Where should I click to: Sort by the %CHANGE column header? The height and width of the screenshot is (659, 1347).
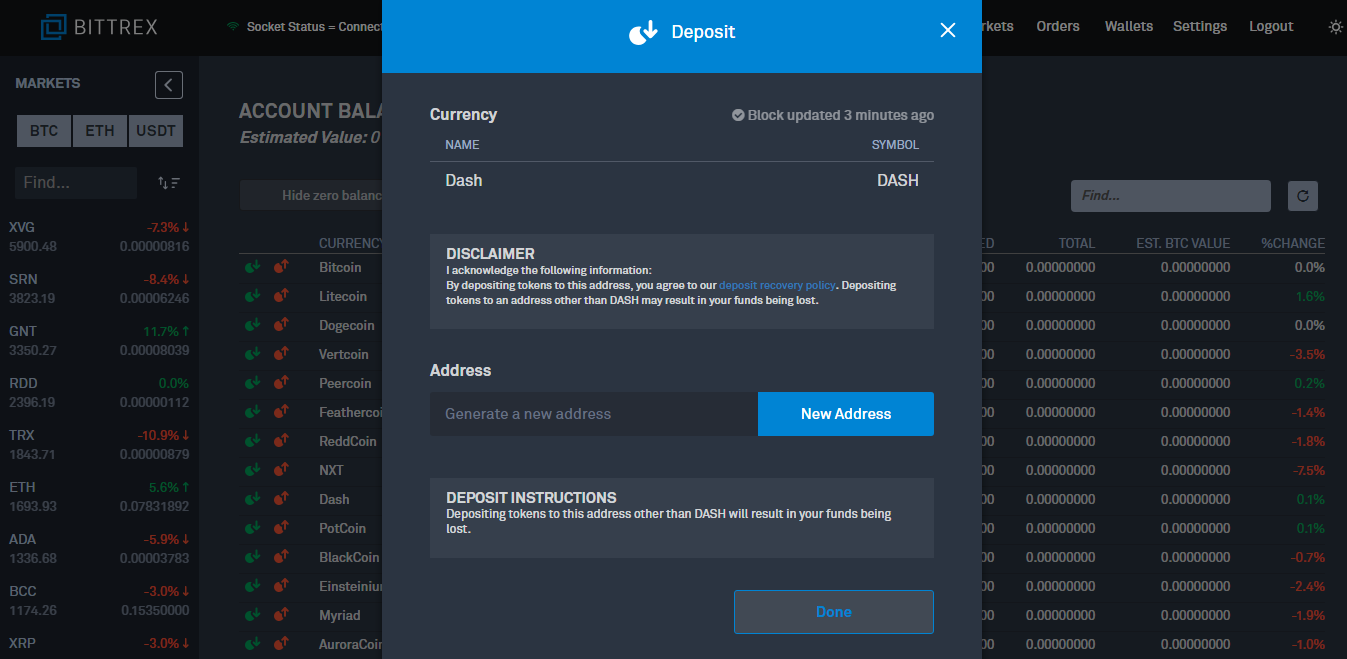pyautogui.click(x=1292, y=243)
